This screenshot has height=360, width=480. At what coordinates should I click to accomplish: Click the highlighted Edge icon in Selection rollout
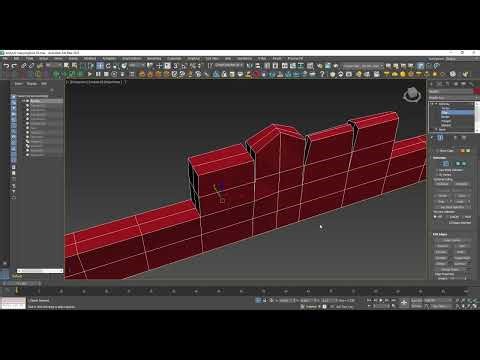coord(446,164)
